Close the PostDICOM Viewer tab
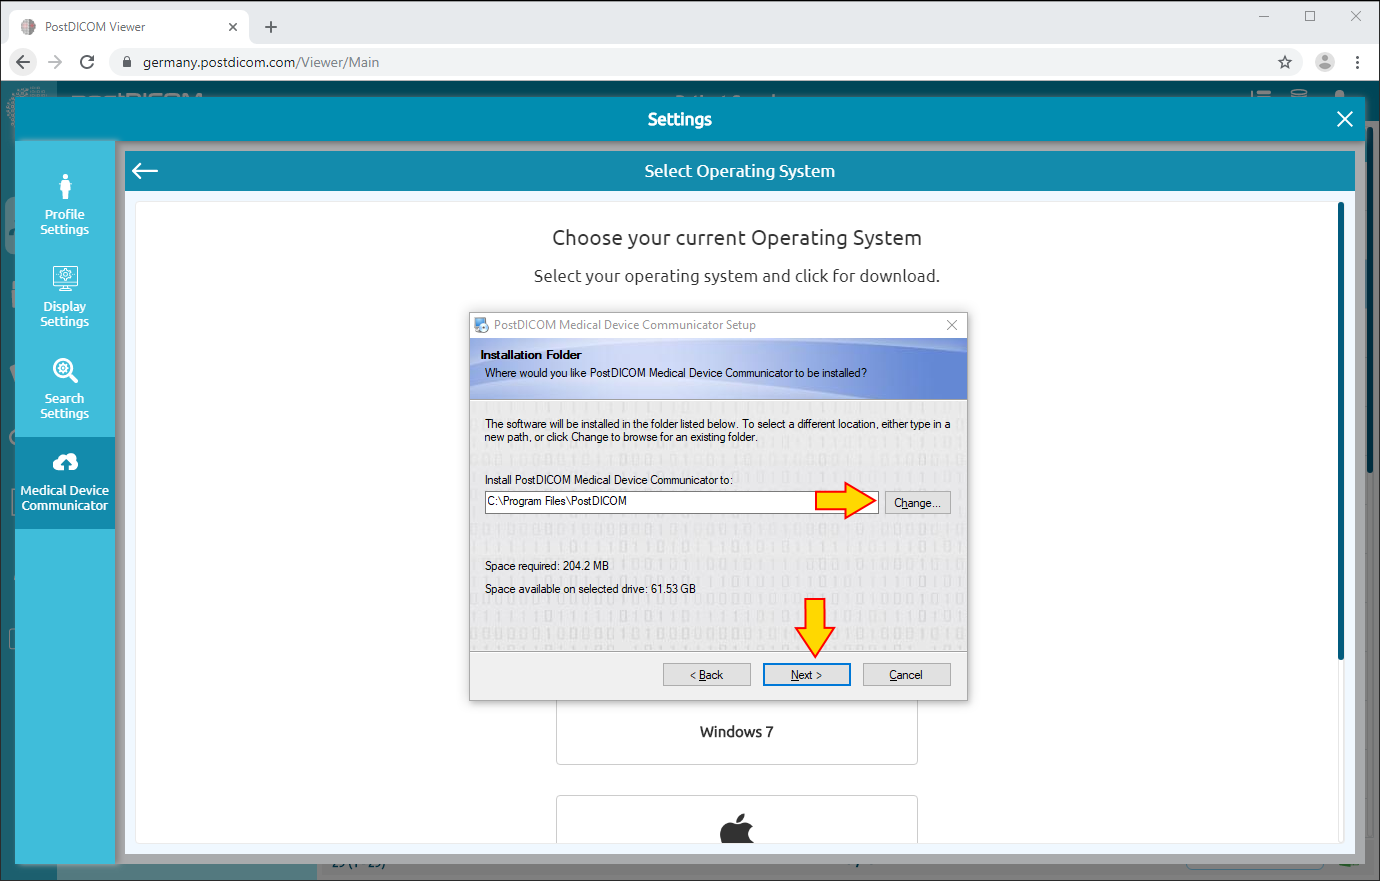1380x881 pixels. point(233,27)
